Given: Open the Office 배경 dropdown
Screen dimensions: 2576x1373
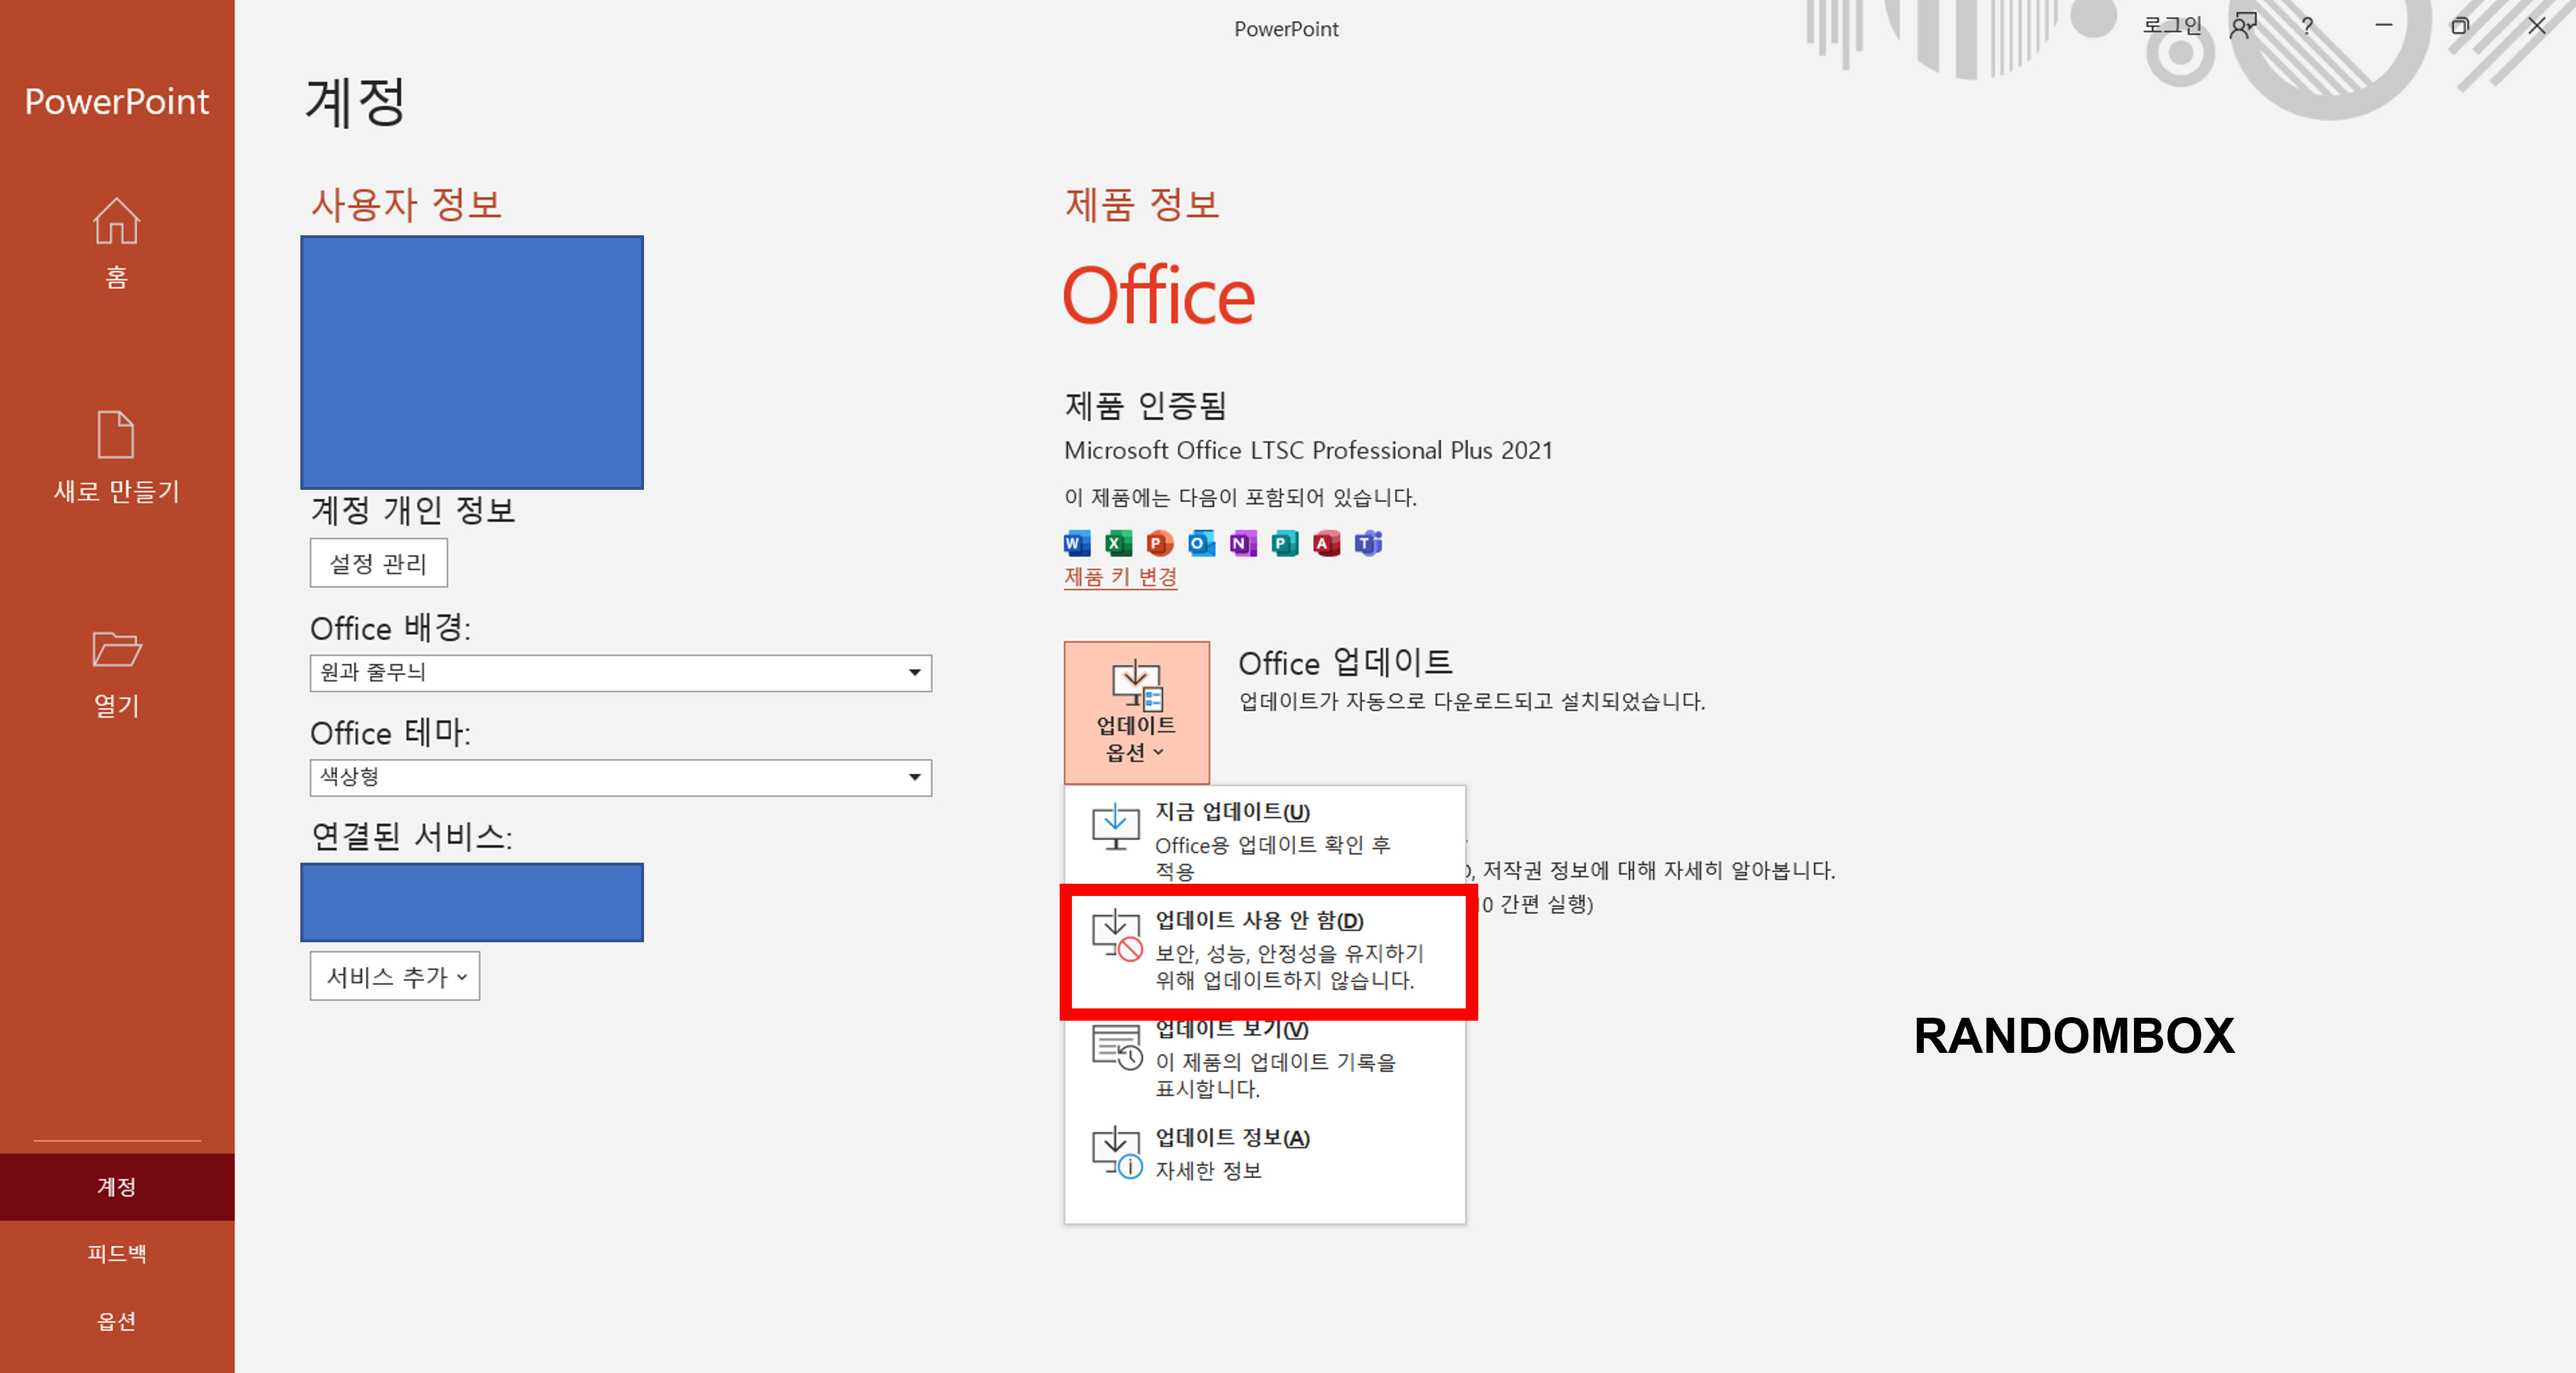Looking at the screenshot, I should [x=912, y=673].
